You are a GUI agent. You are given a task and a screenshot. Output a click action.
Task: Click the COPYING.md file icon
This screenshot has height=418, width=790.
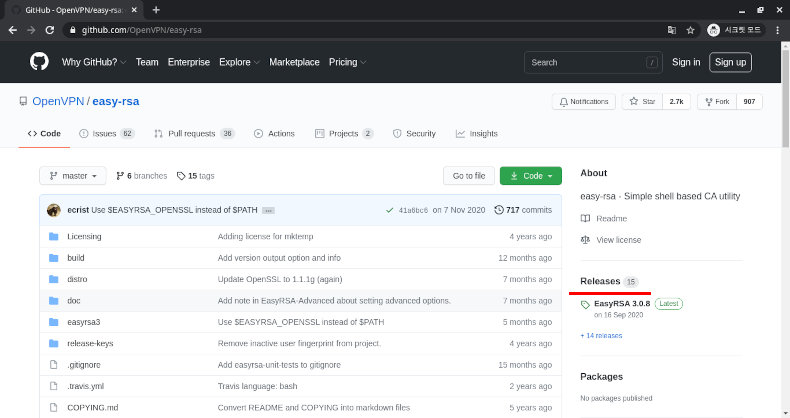click(53, 407)
